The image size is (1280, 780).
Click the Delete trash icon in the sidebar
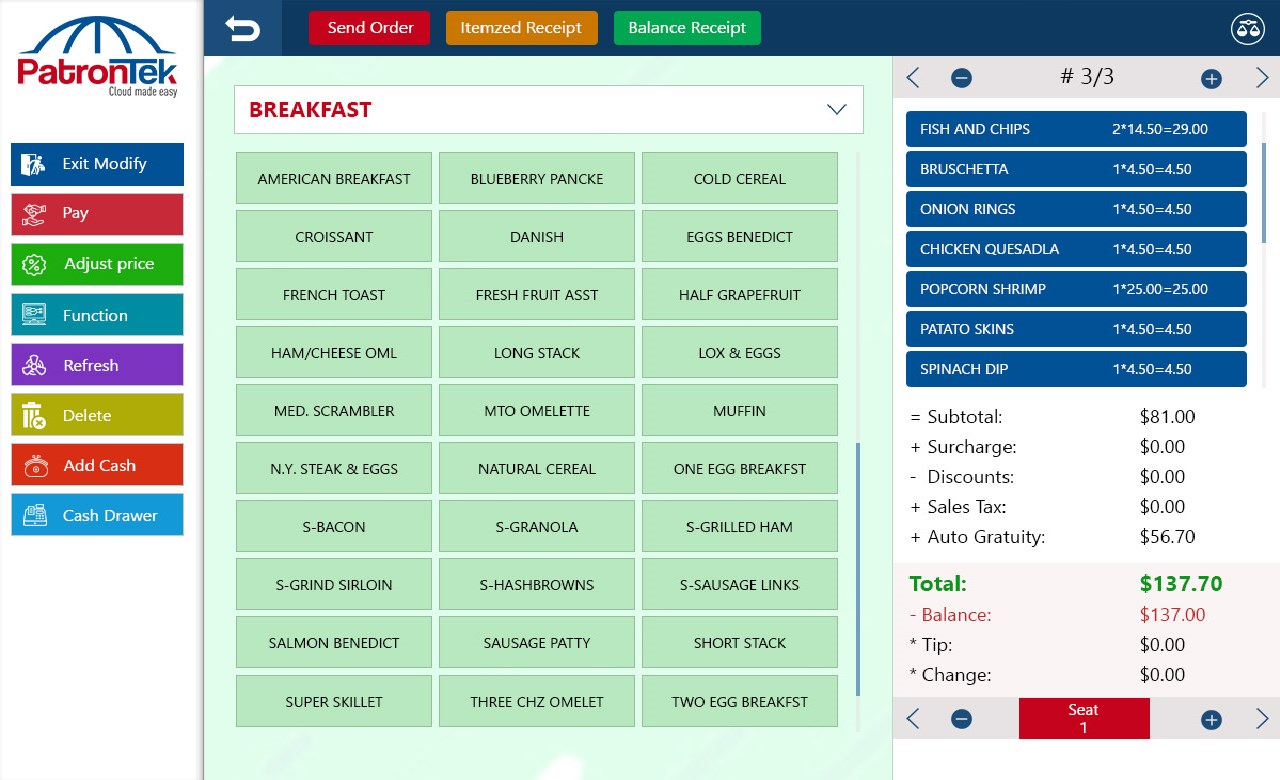[34, 415]
